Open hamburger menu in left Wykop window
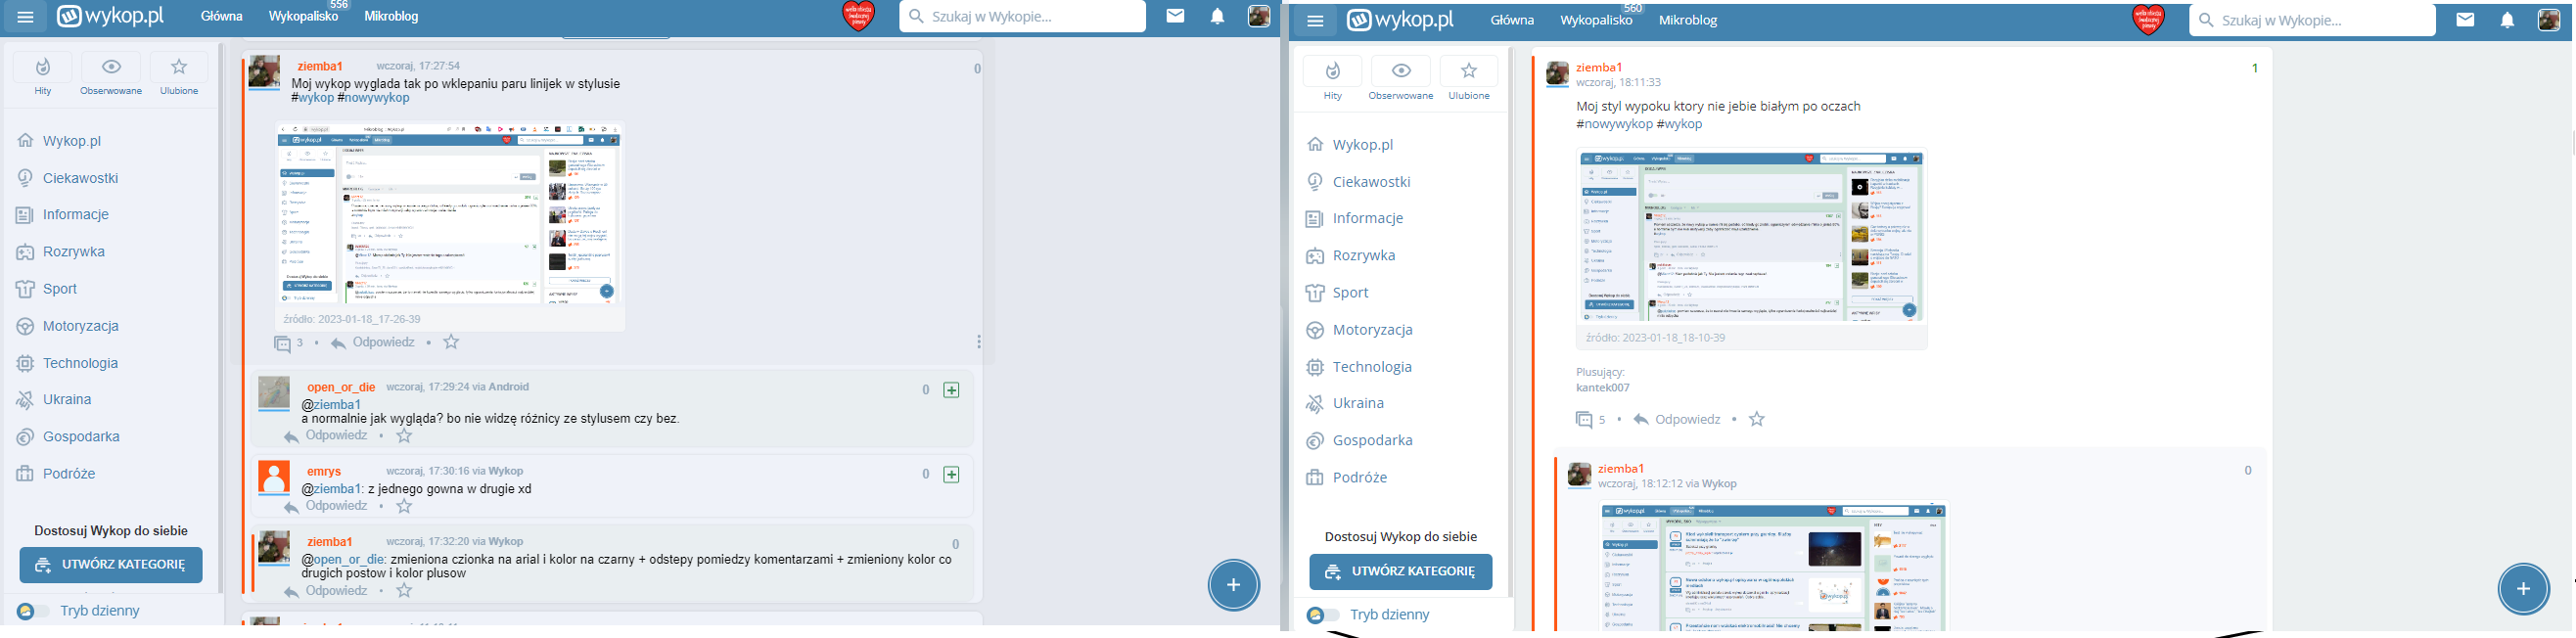 25,17
